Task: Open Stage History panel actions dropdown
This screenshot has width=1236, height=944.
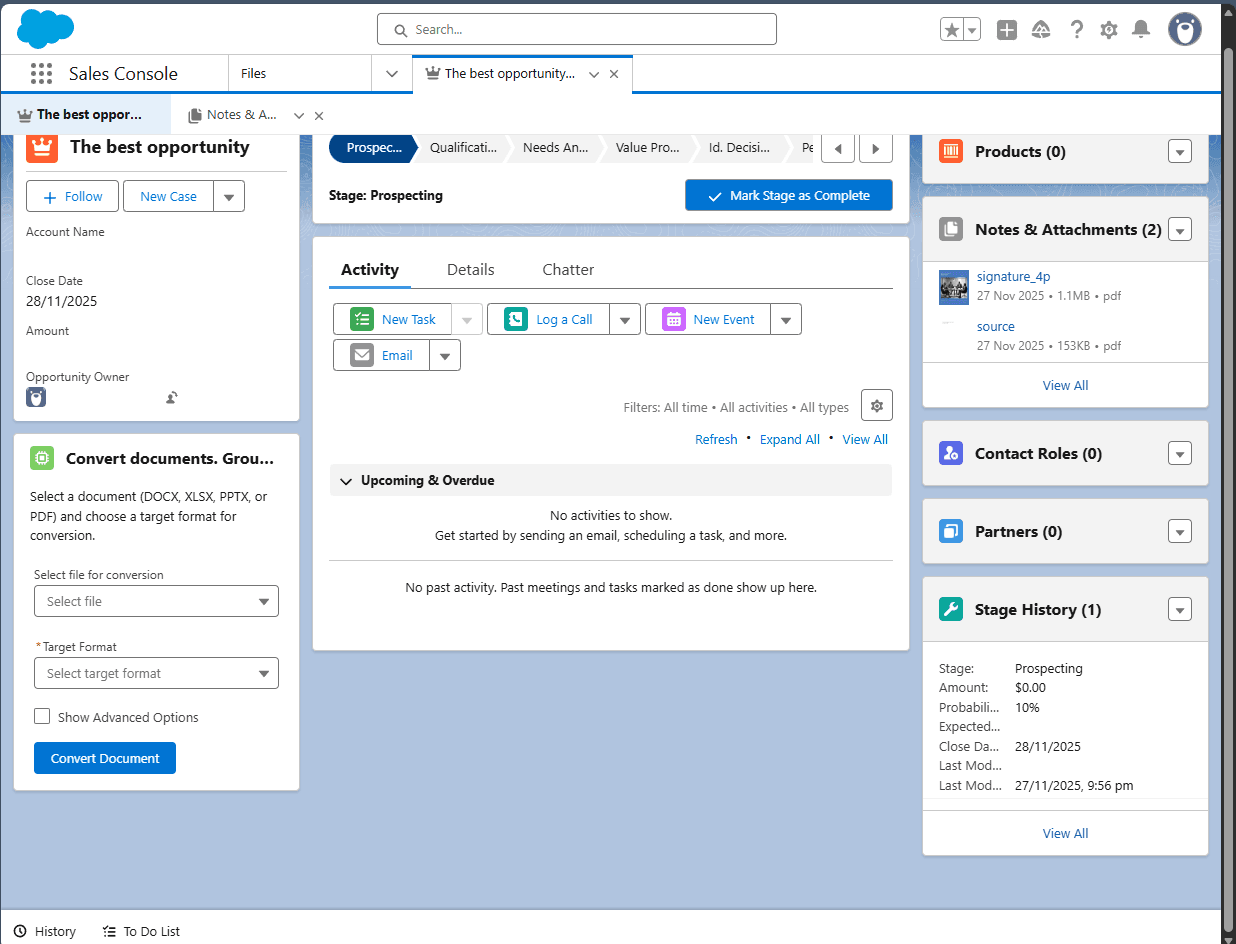Action: pyautogui.click(x=1180, y=610)
